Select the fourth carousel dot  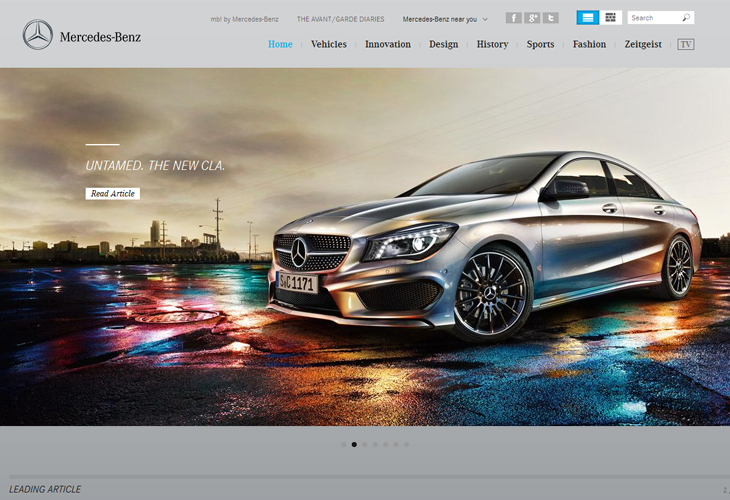pyautogui.click(x=375, y=445)
